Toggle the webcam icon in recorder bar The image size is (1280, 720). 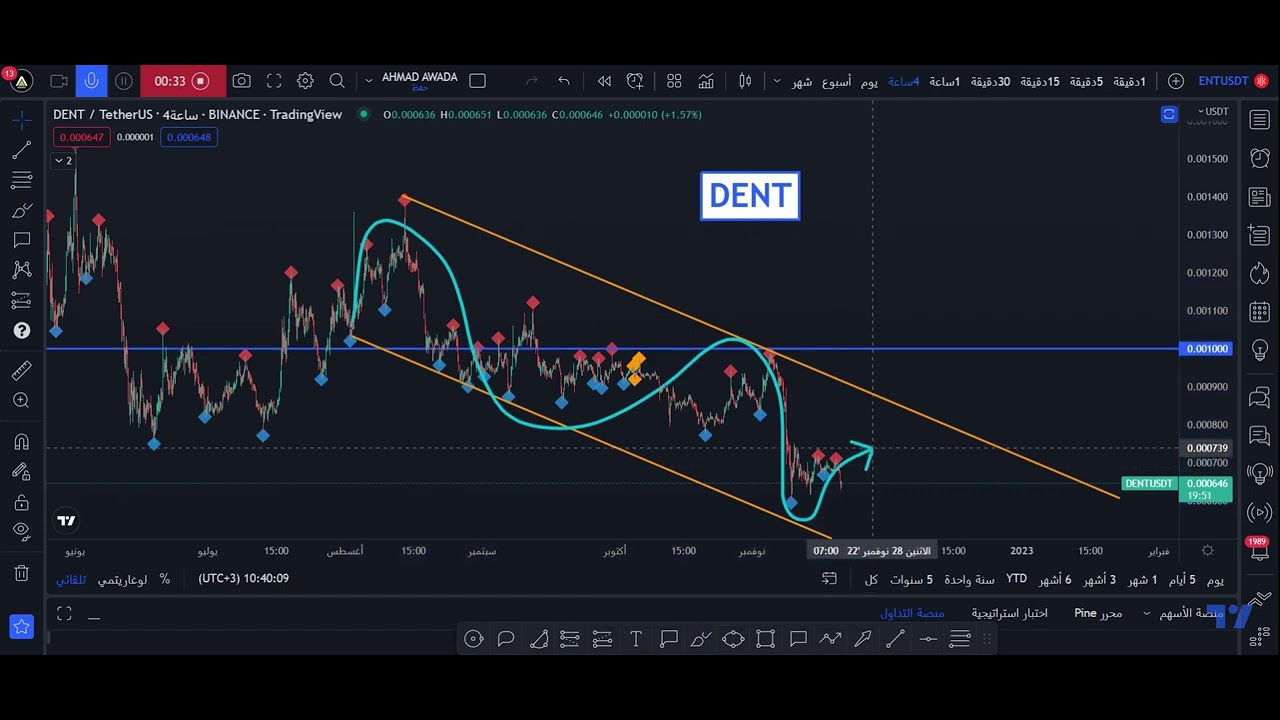point(59,81)
